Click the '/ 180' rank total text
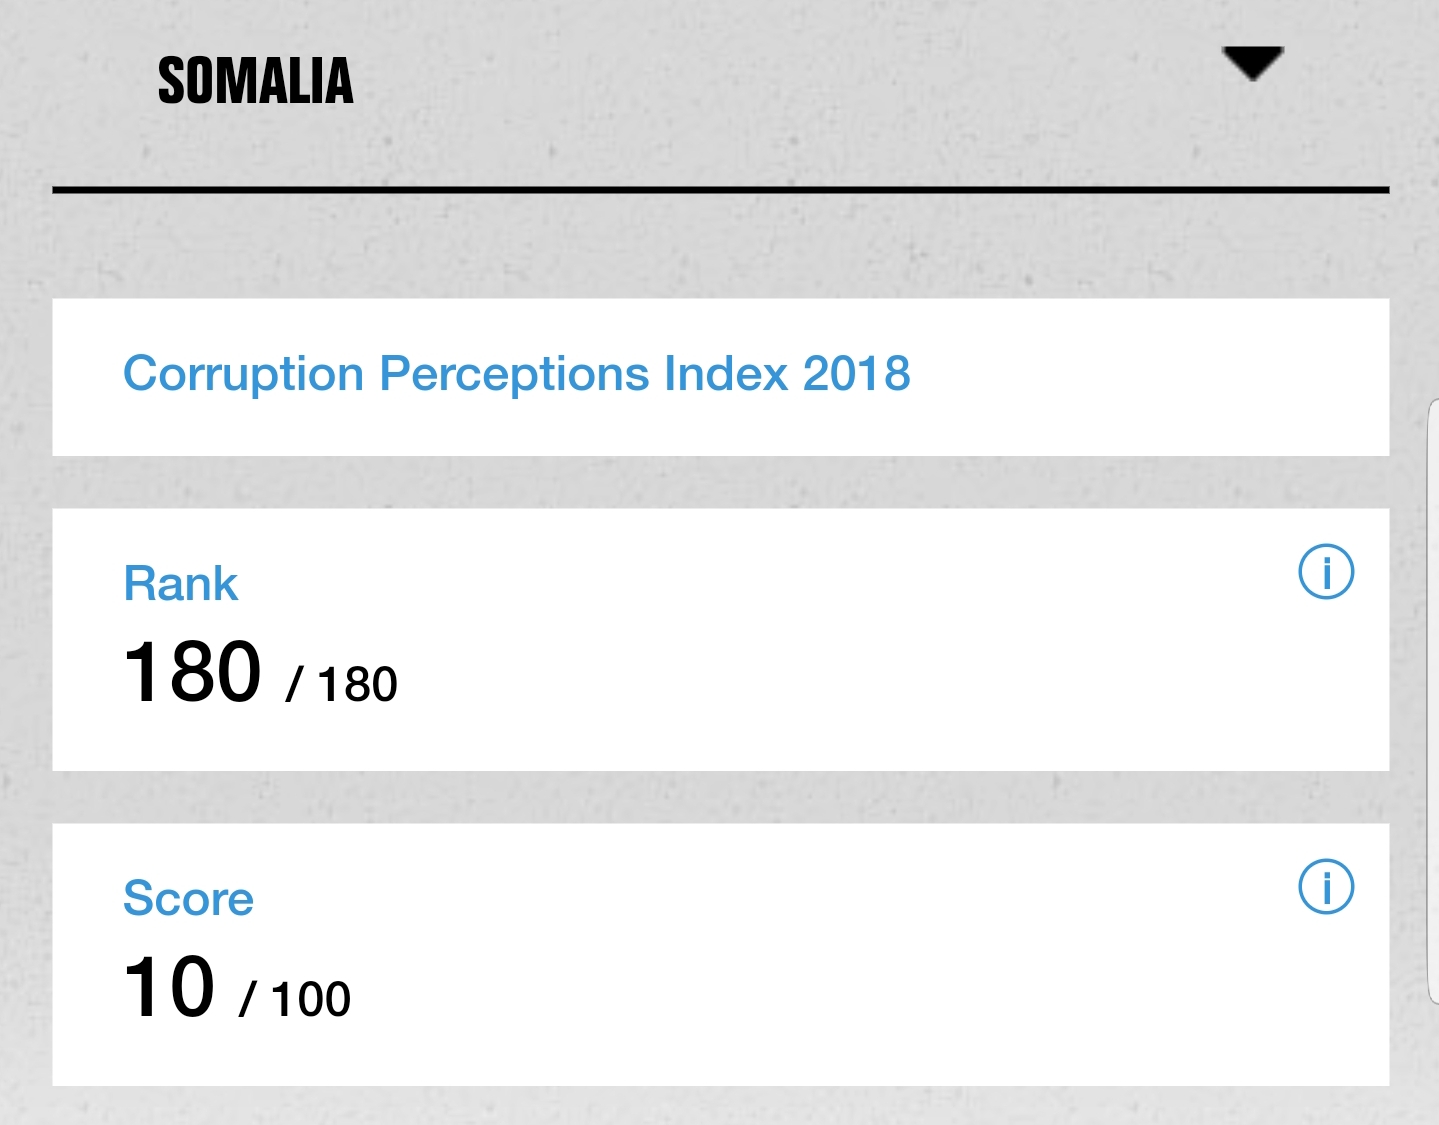 tap(341, 685)
